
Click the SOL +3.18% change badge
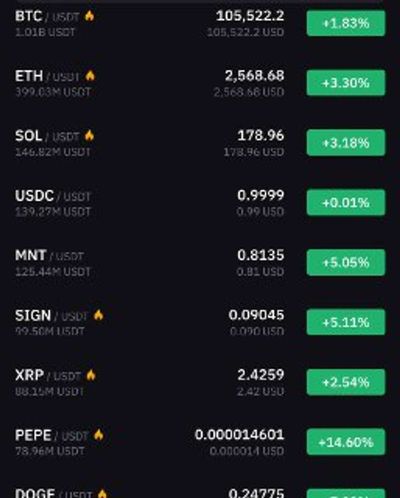pyautogui.click(x=346, y=143)
